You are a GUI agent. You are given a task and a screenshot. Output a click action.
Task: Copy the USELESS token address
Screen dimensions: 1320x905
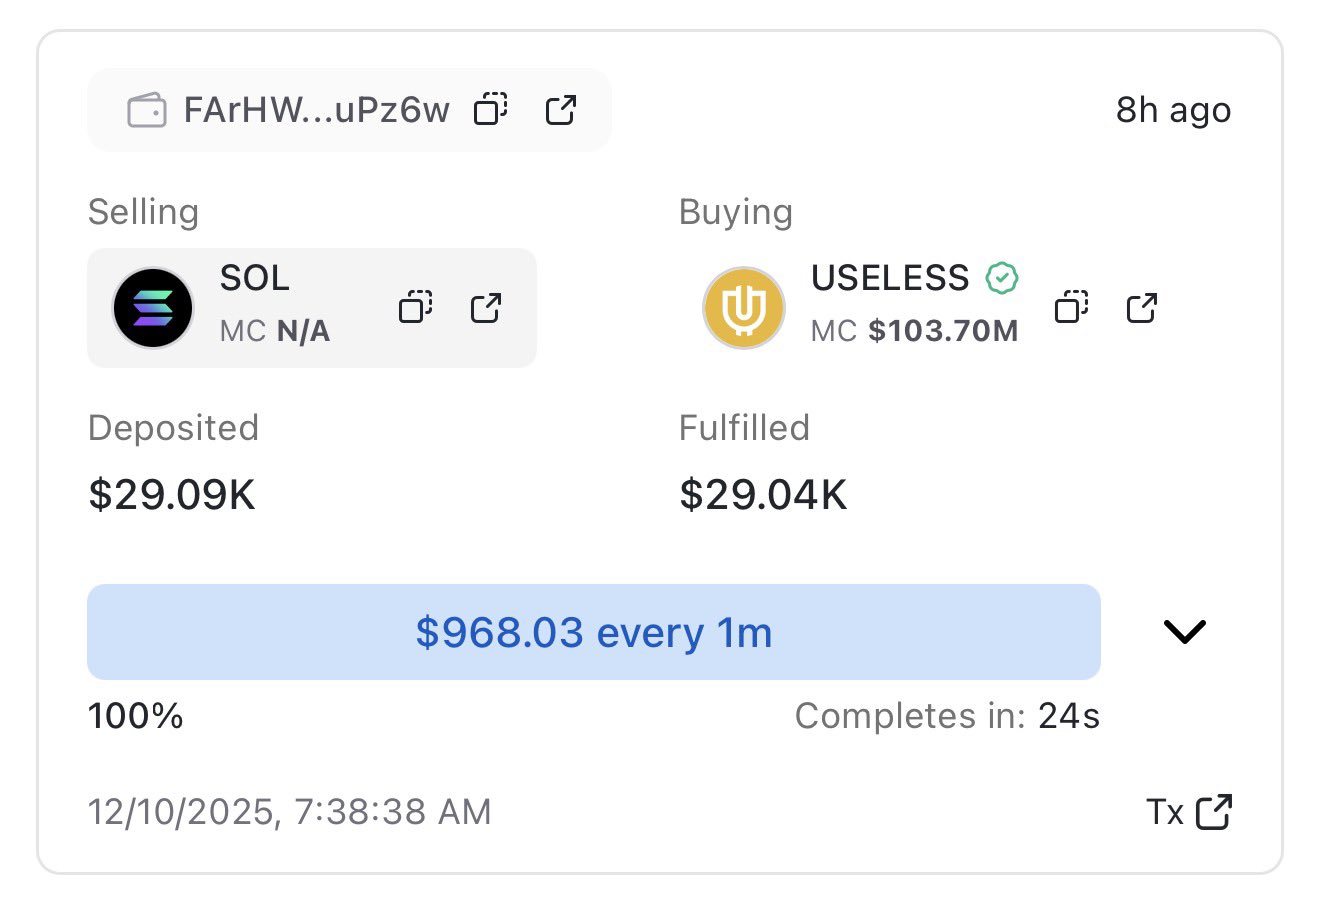[x=1071, y=307]
